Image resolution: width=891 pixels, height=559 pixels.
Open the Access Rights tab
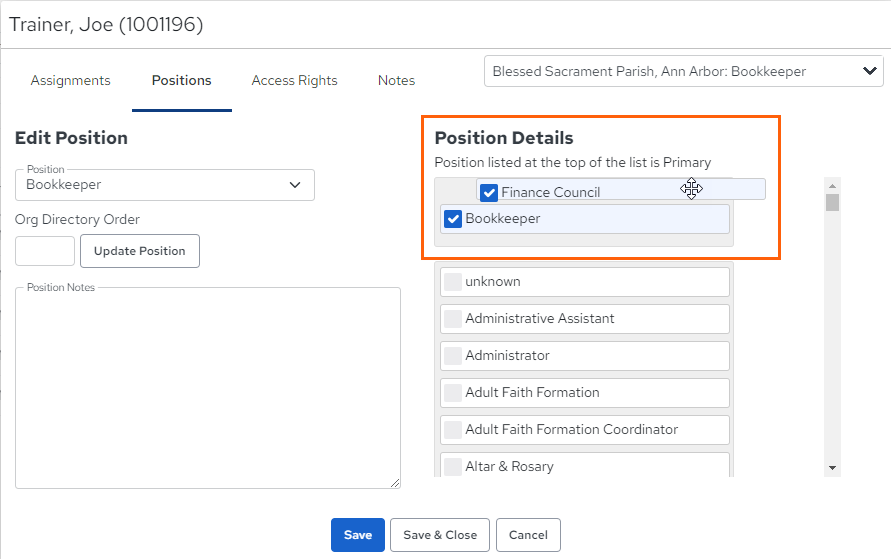(x=294, y=81)
